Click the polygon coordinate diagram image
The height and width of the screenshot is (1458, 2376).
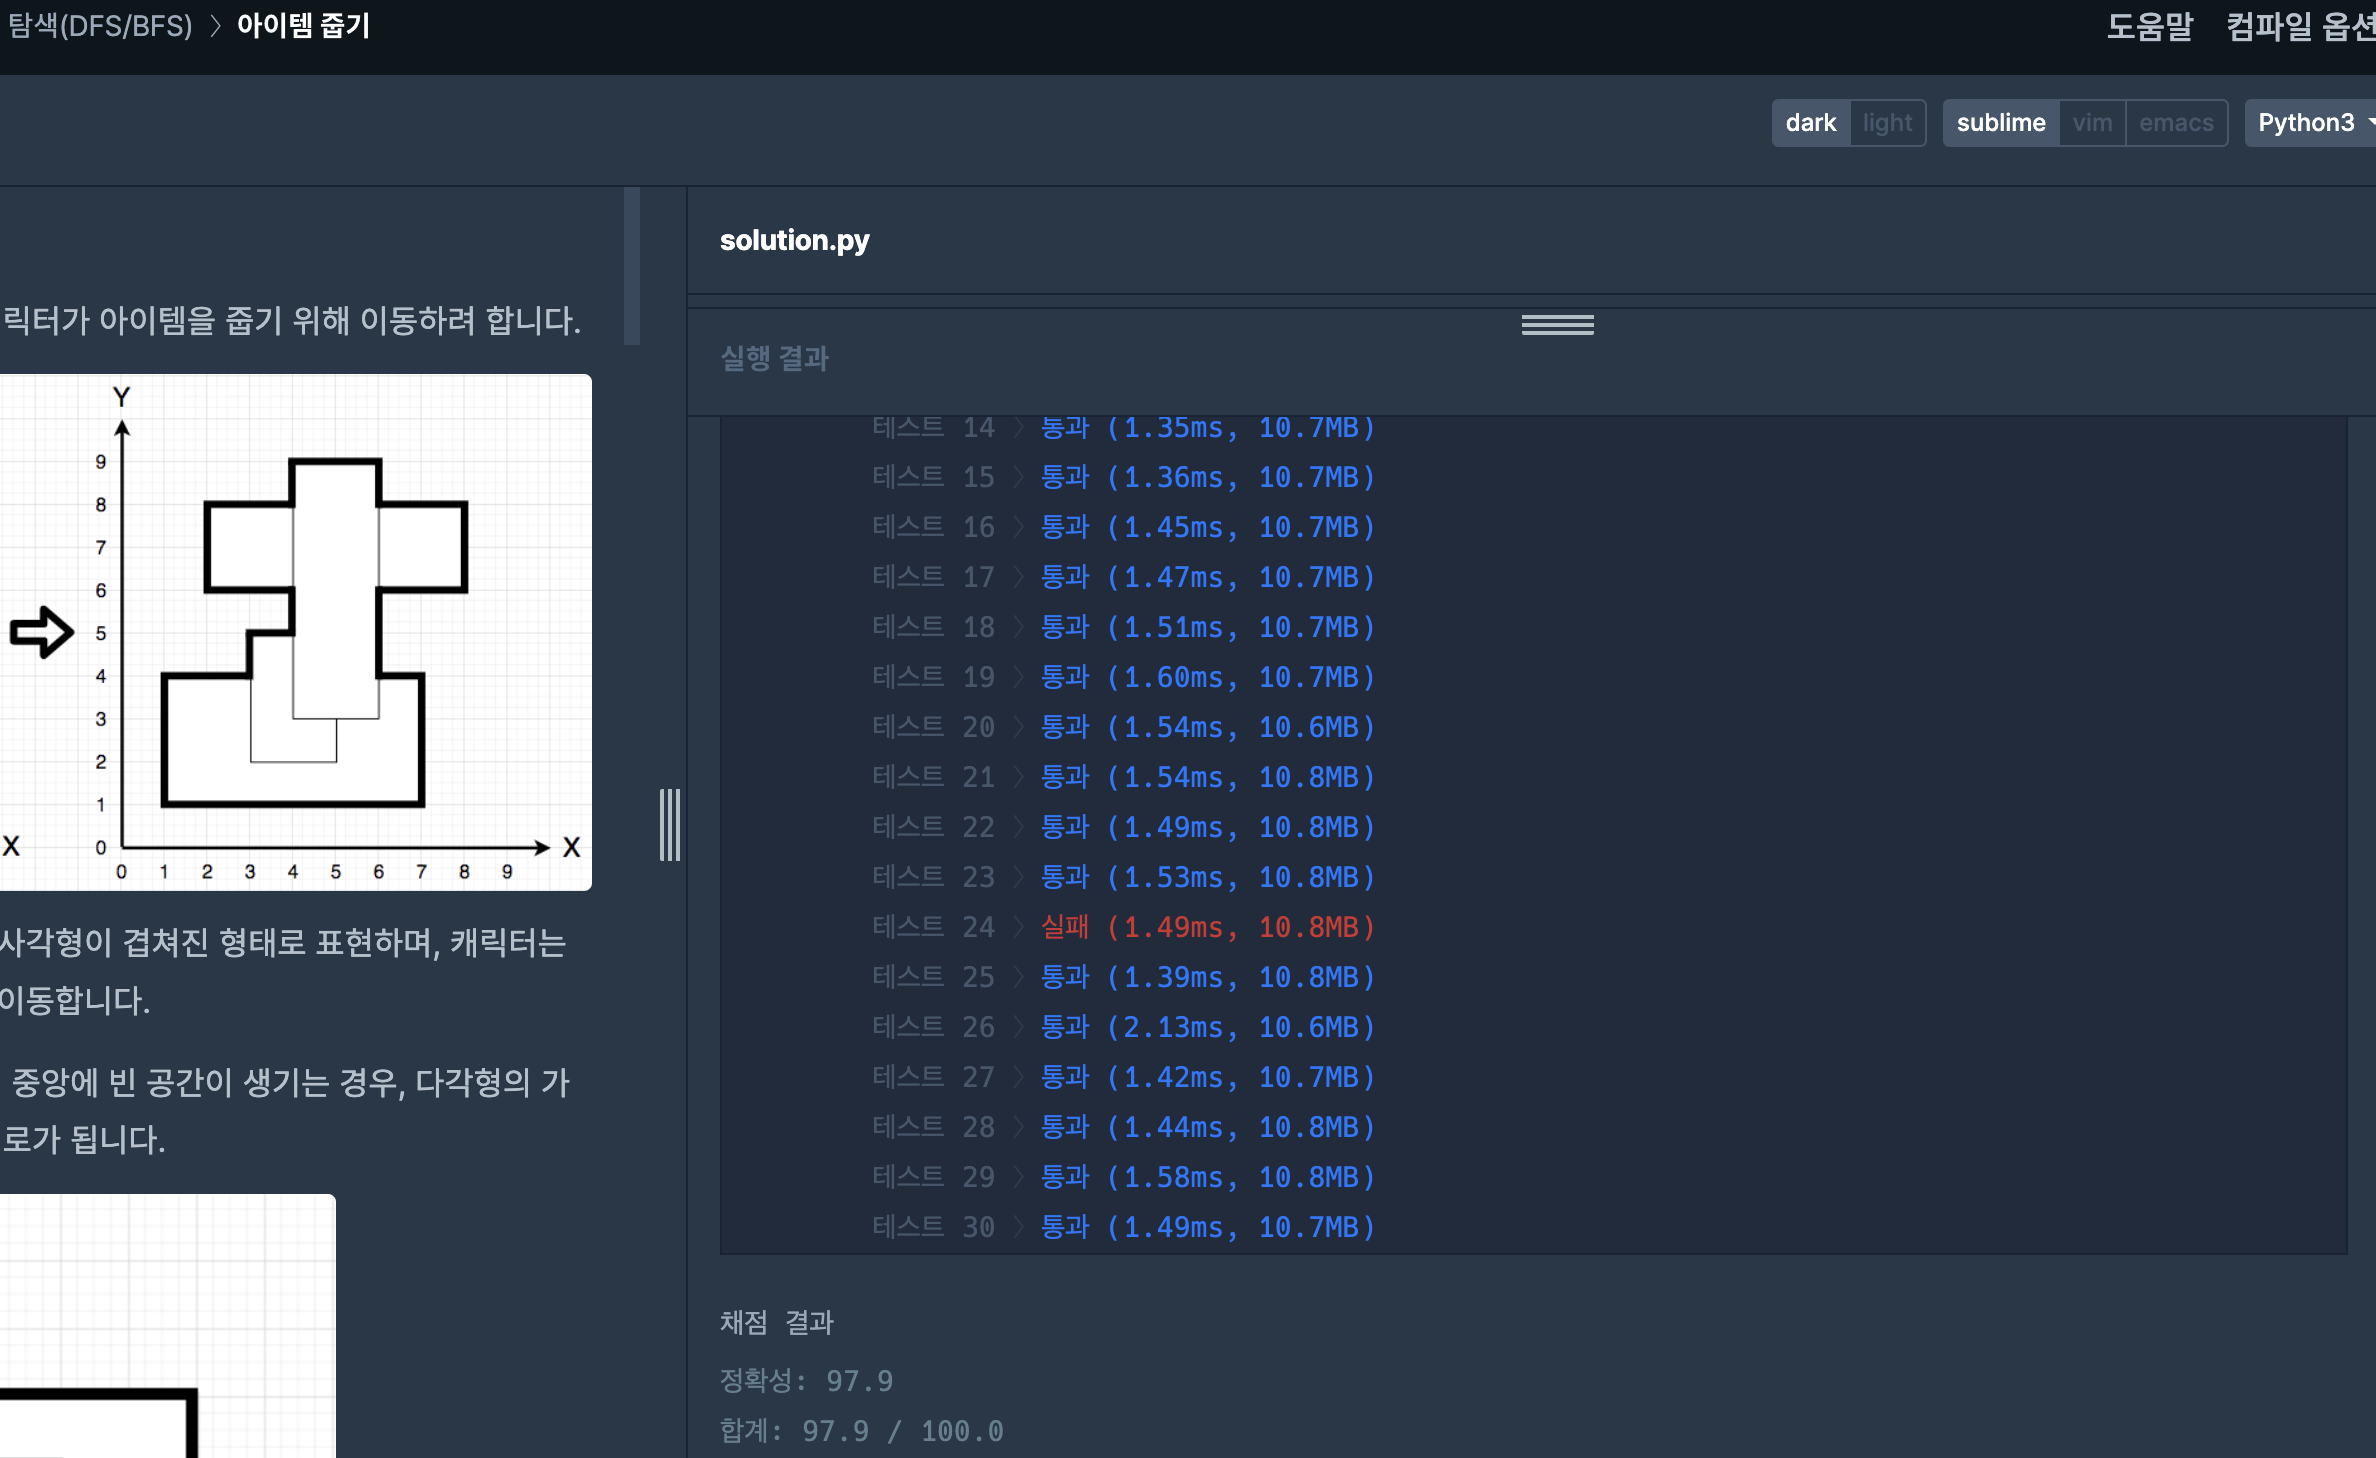coord(295,632)
